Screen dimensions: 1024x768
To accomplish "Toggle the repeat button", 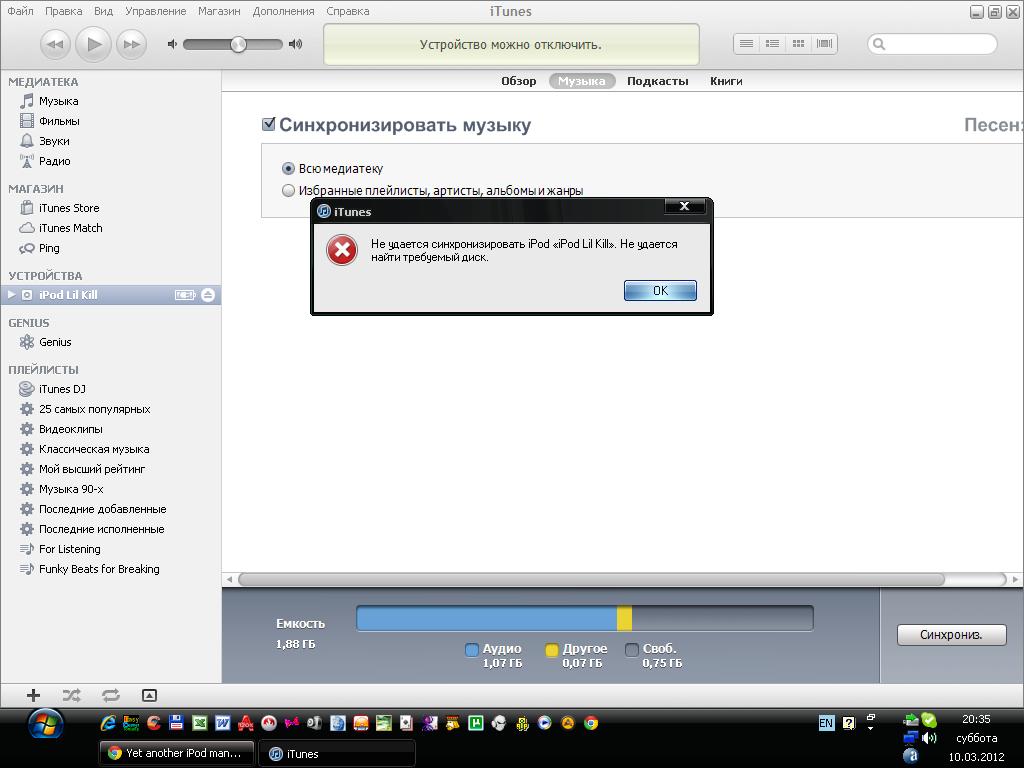I will point(111,696).
